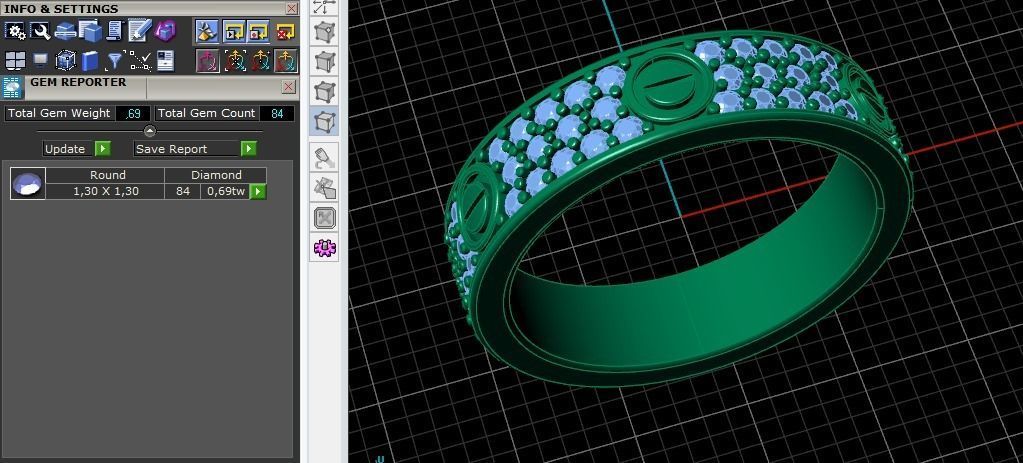Click the green arrow next to Save Report
Viewport: 1023px width, 463px height.
tap(249, 149)
